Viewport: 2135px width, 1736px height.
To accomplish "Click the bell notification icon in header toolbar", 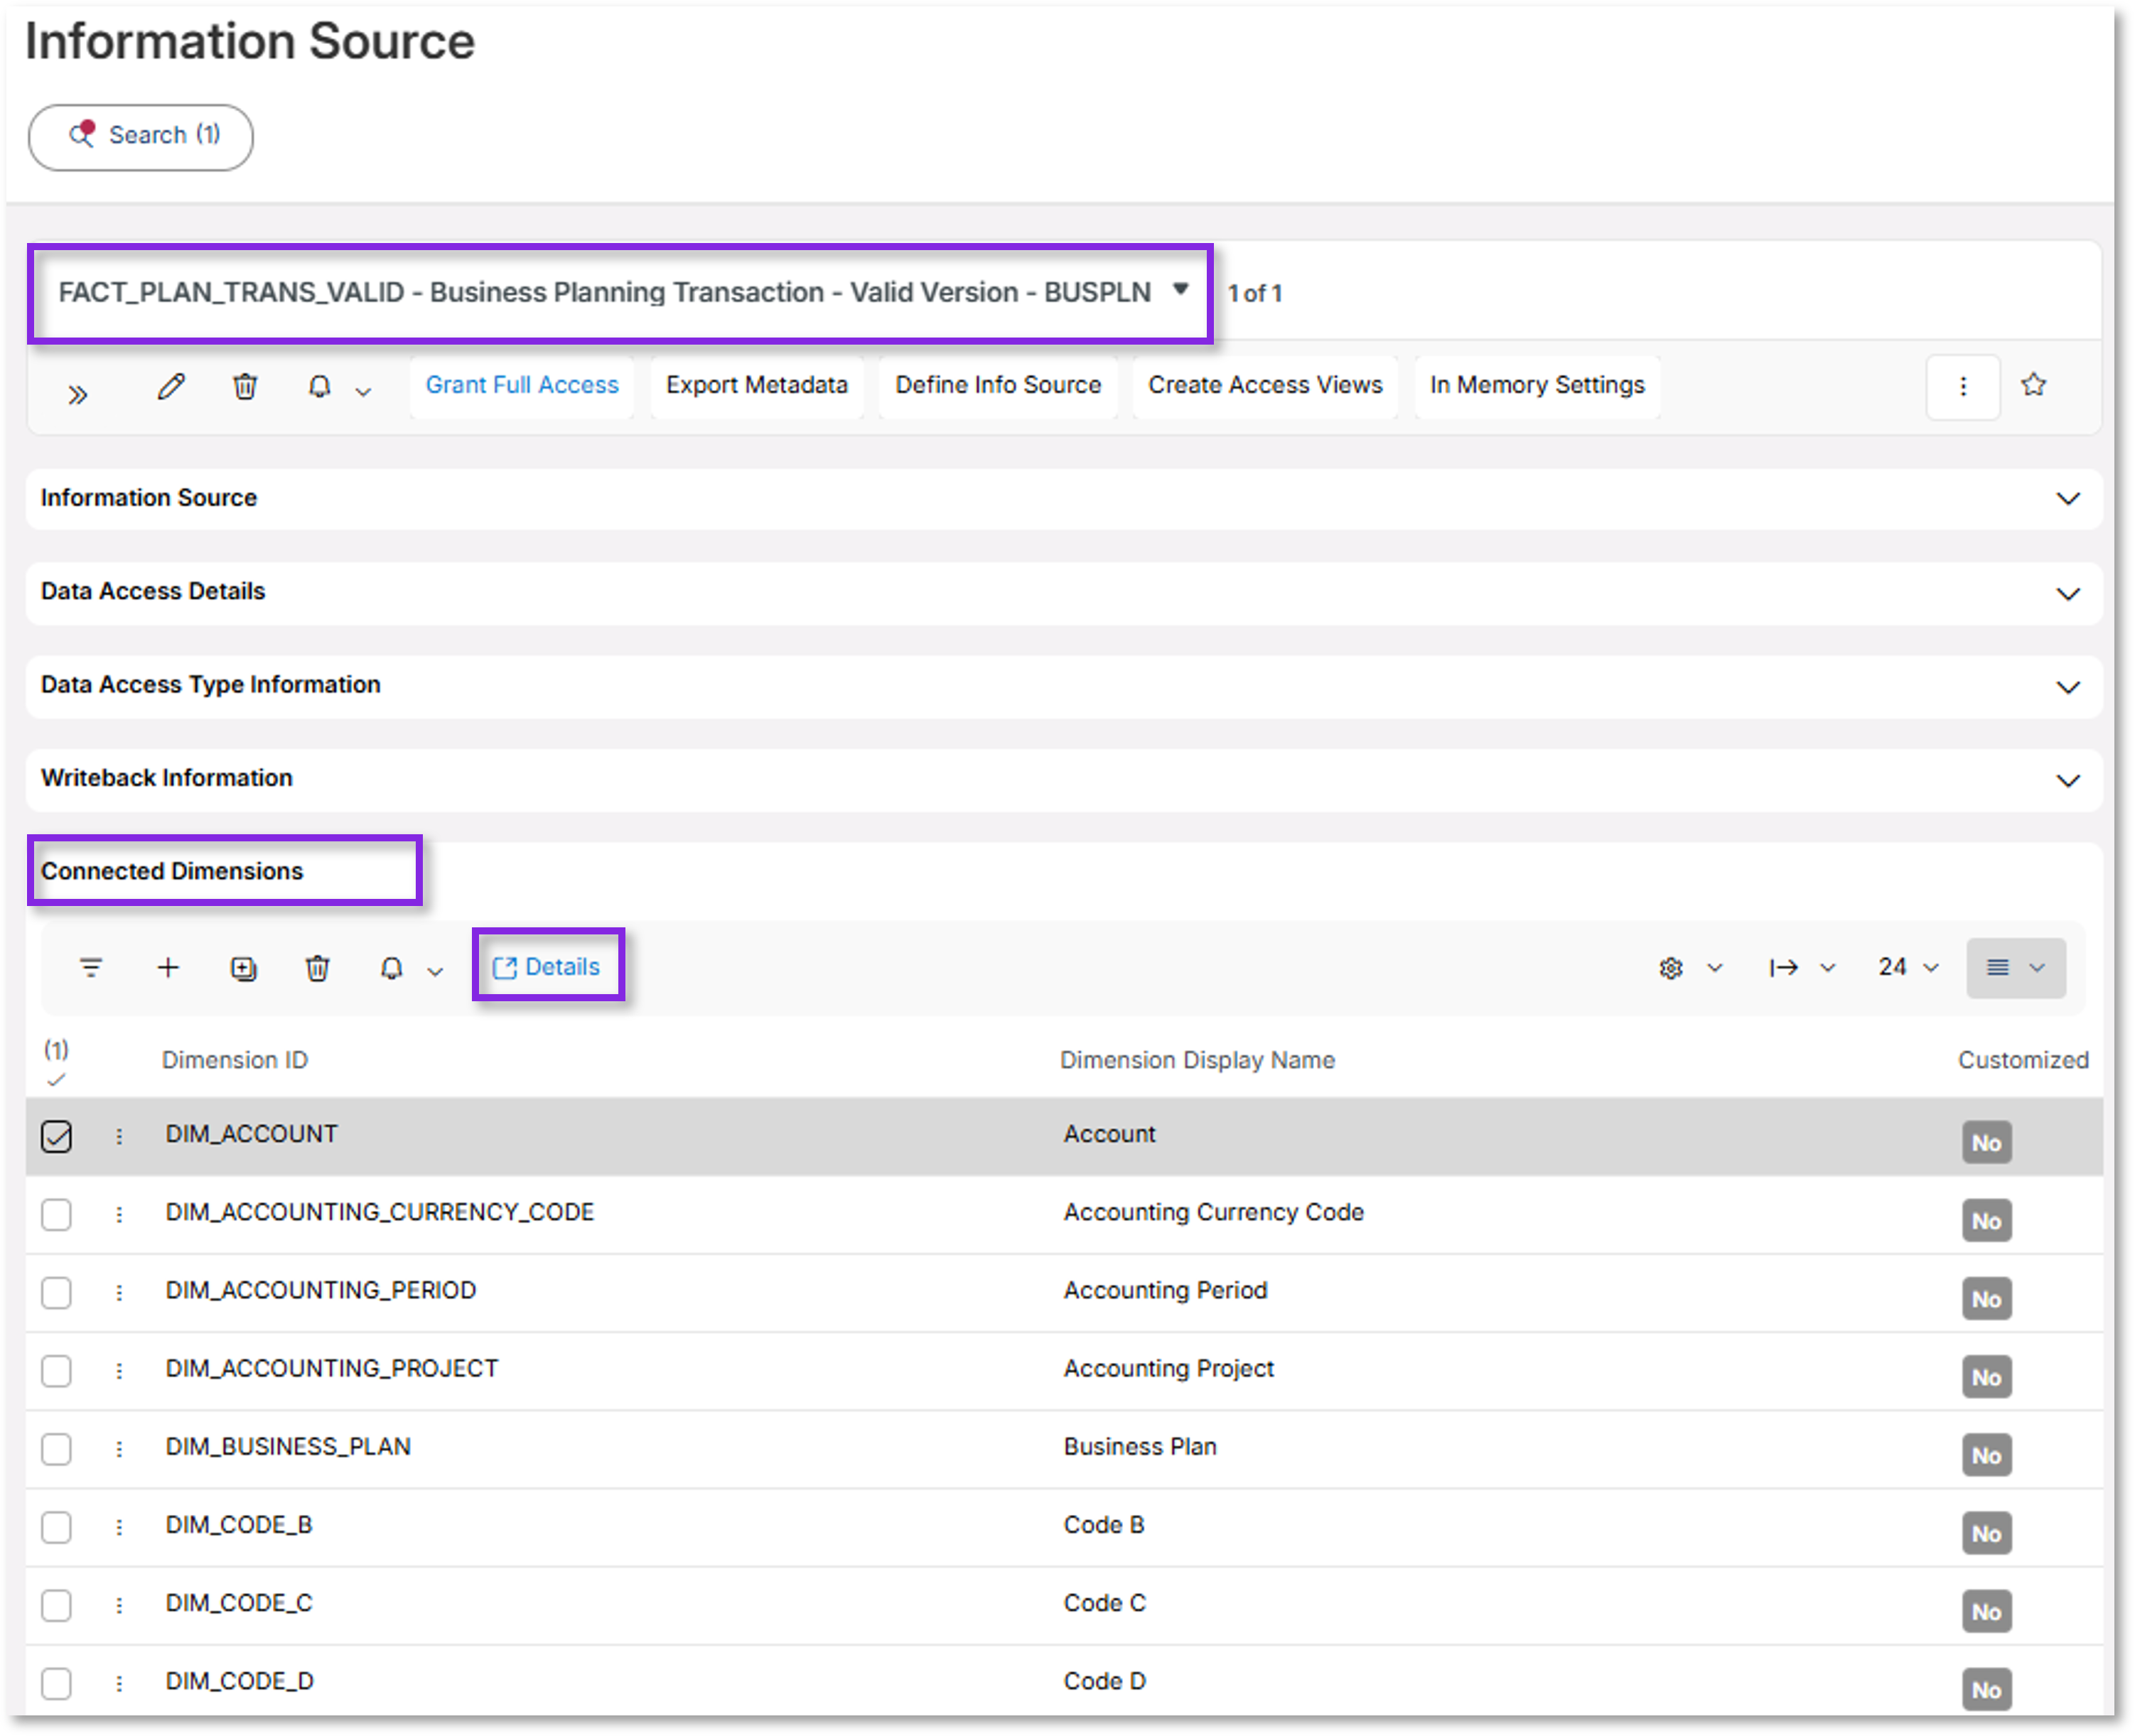I will [x=319, y=386].
